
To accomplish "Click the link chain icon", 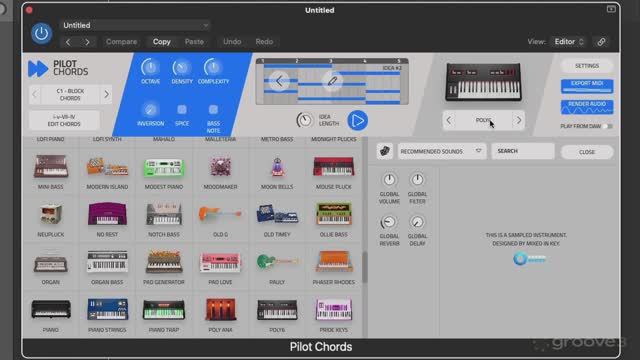I will [x=601, y=42].
